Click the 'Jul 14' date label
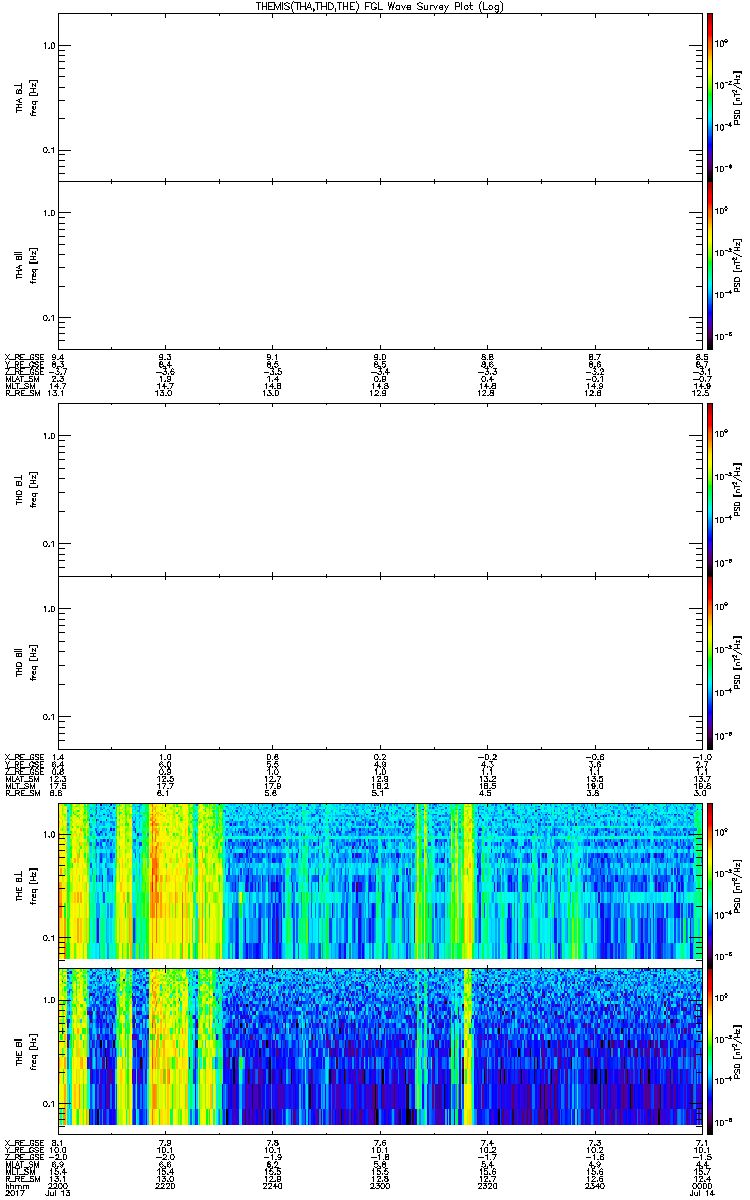The height and width of the screenshot is (1200, 750). pyautogui.click(x=701, y=1193)
